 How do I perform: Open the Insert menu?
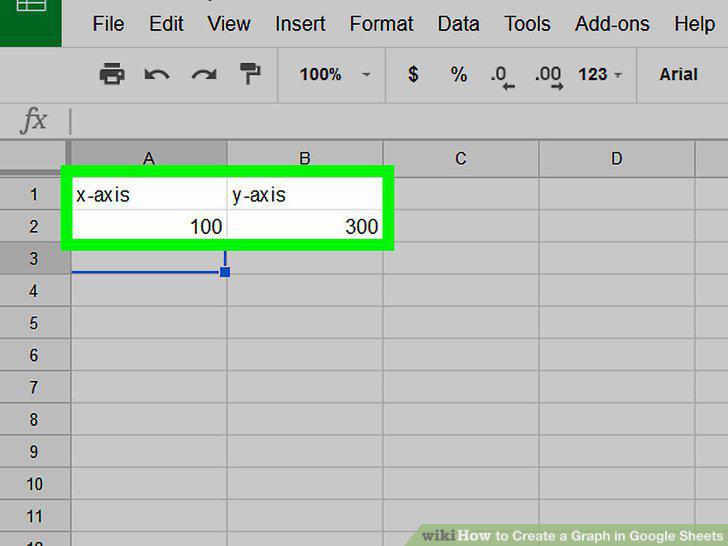pyautogui.click(x=300, y=24)
